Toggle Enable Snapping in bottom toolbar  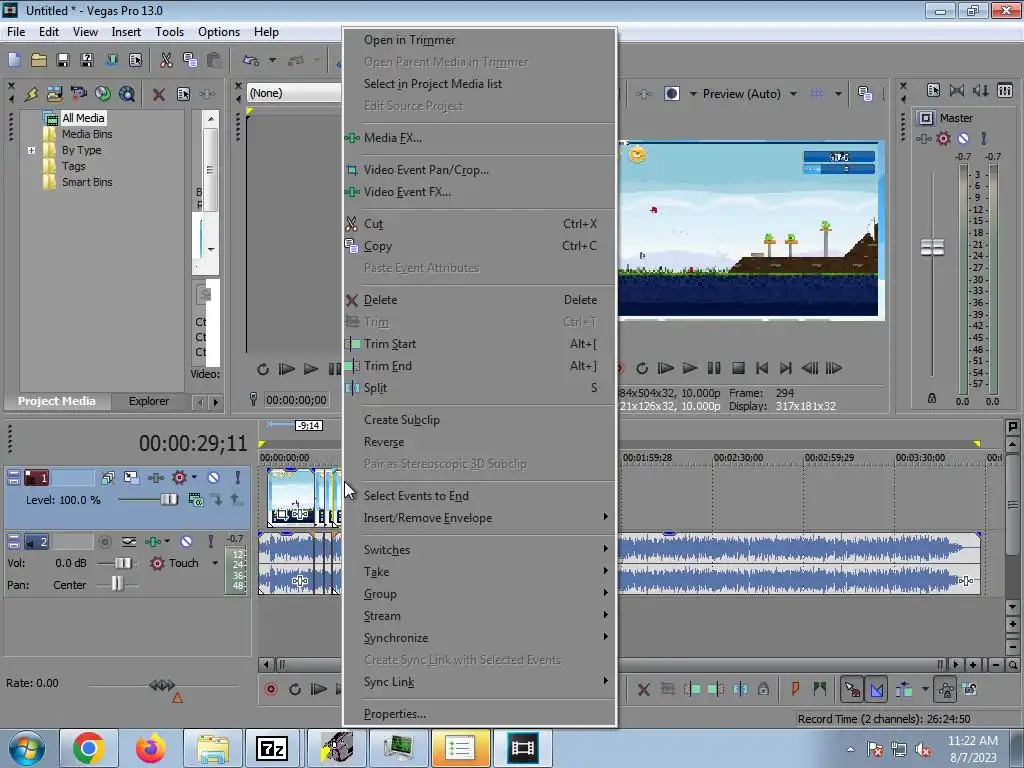pyautogui.click(x=852, y=688)
